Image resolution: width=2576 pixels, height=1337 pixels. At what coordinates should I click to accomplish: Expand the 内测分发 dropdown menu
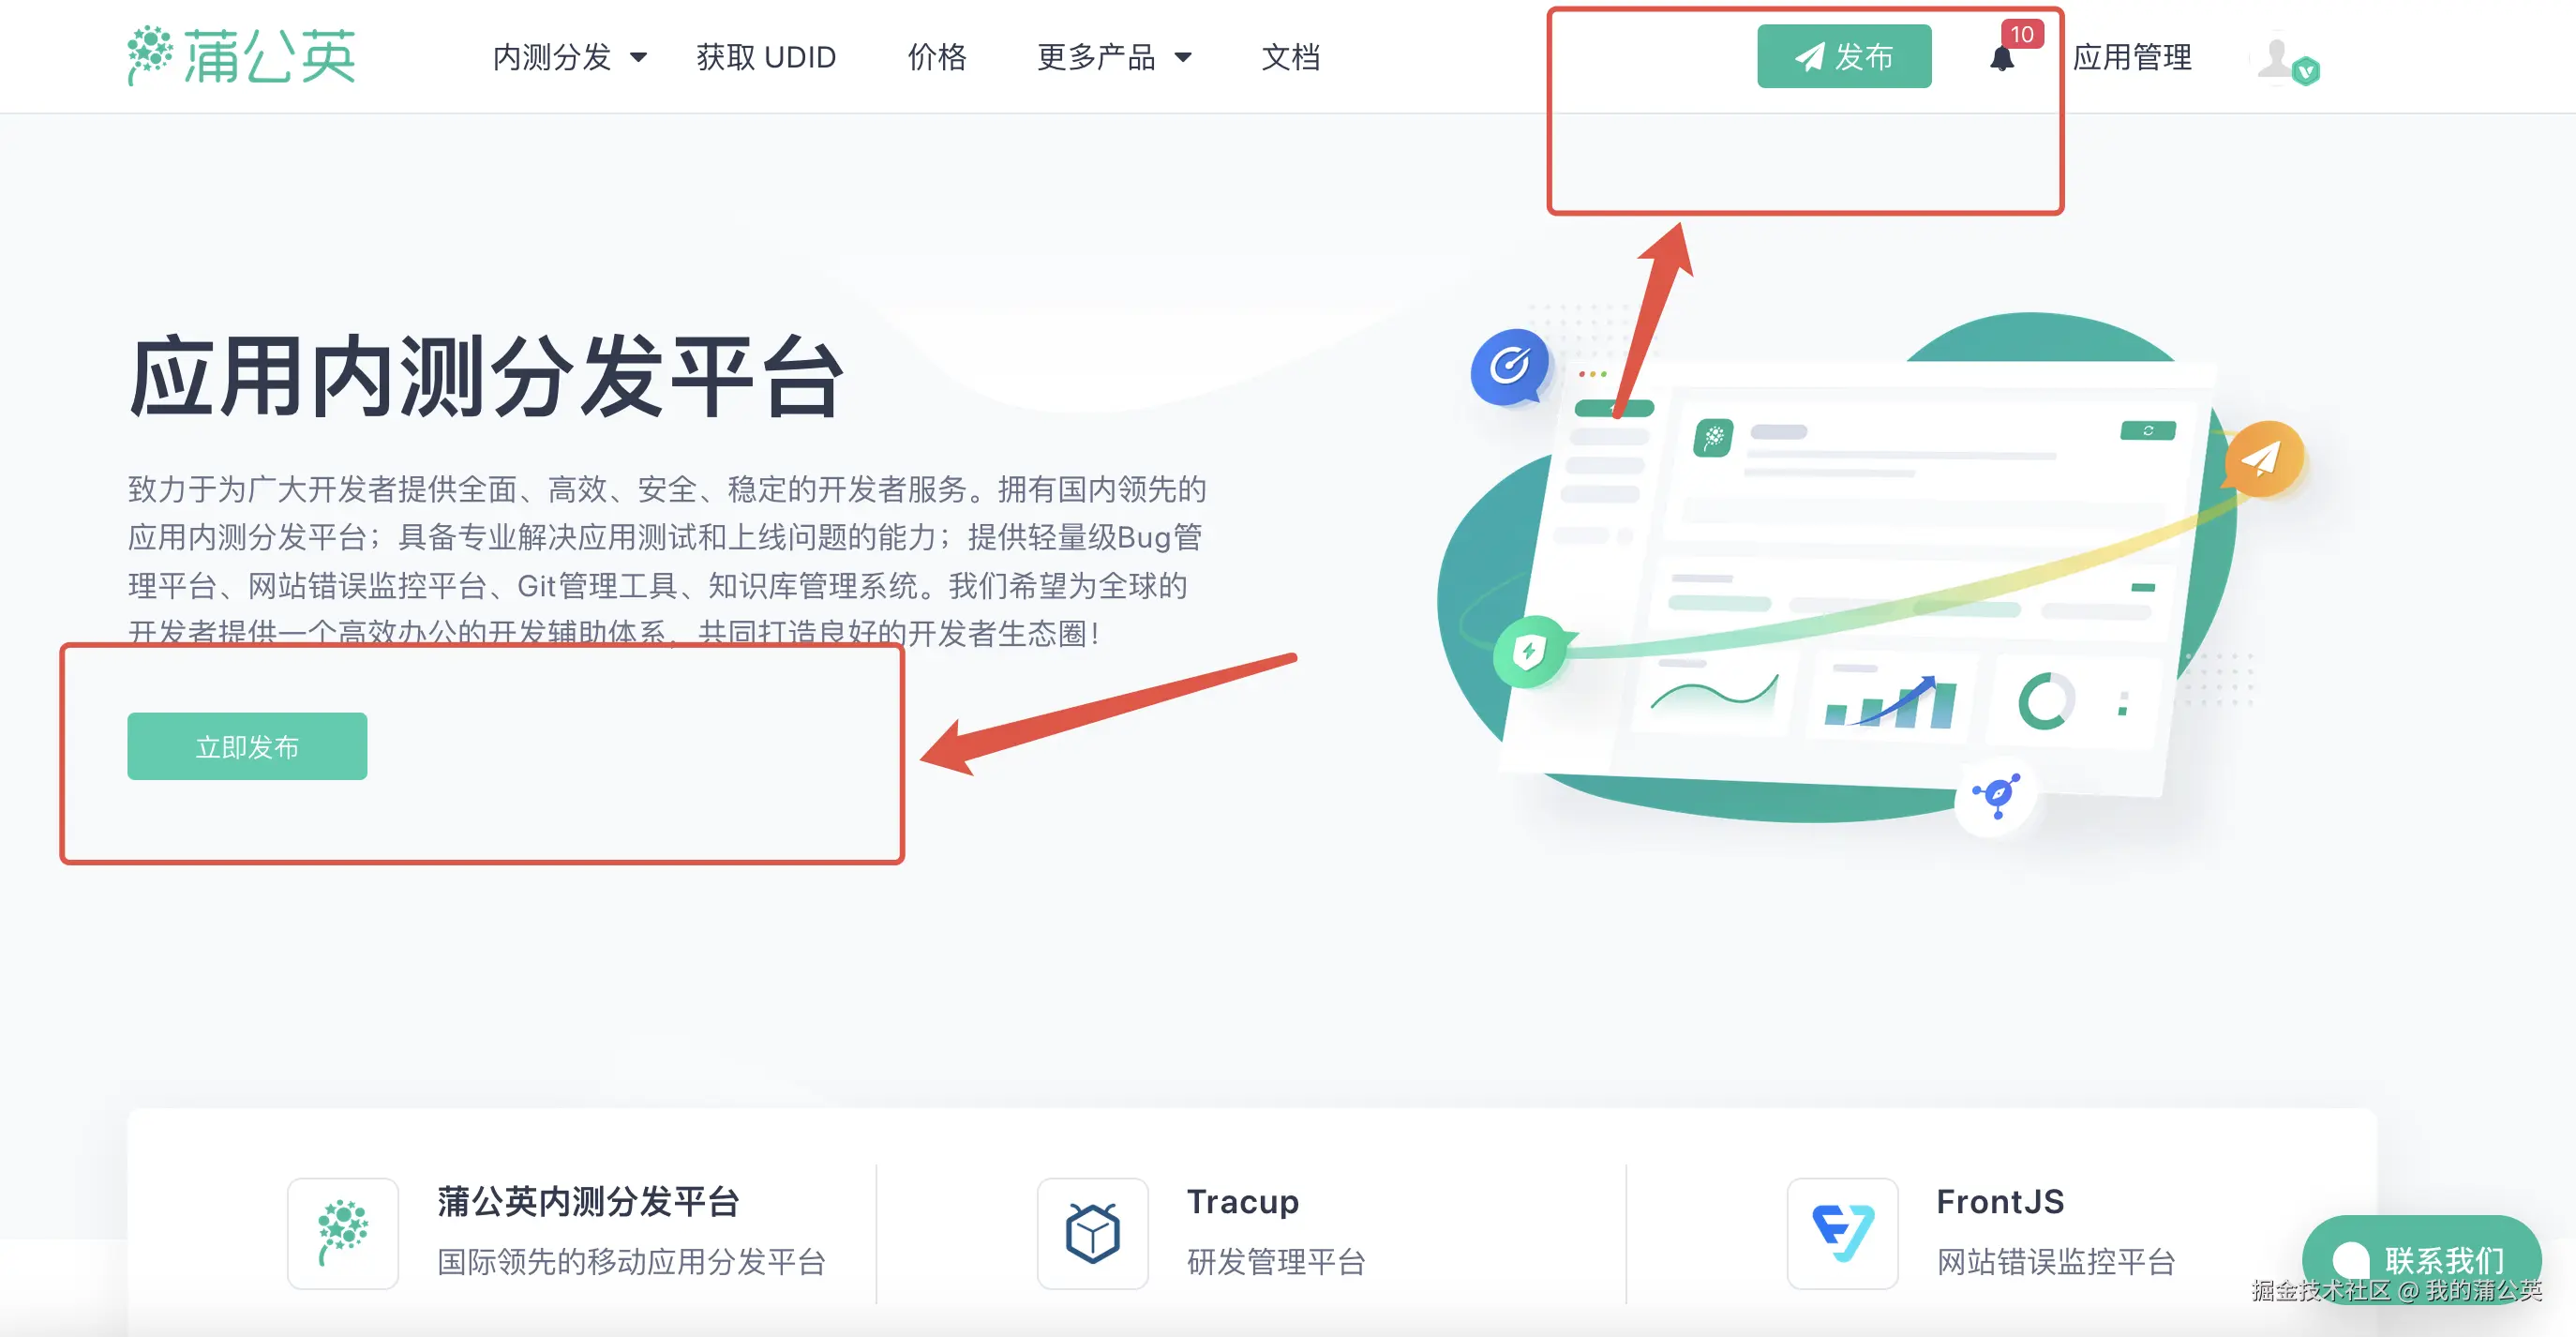pyautogui.click(x=570, y=57)
